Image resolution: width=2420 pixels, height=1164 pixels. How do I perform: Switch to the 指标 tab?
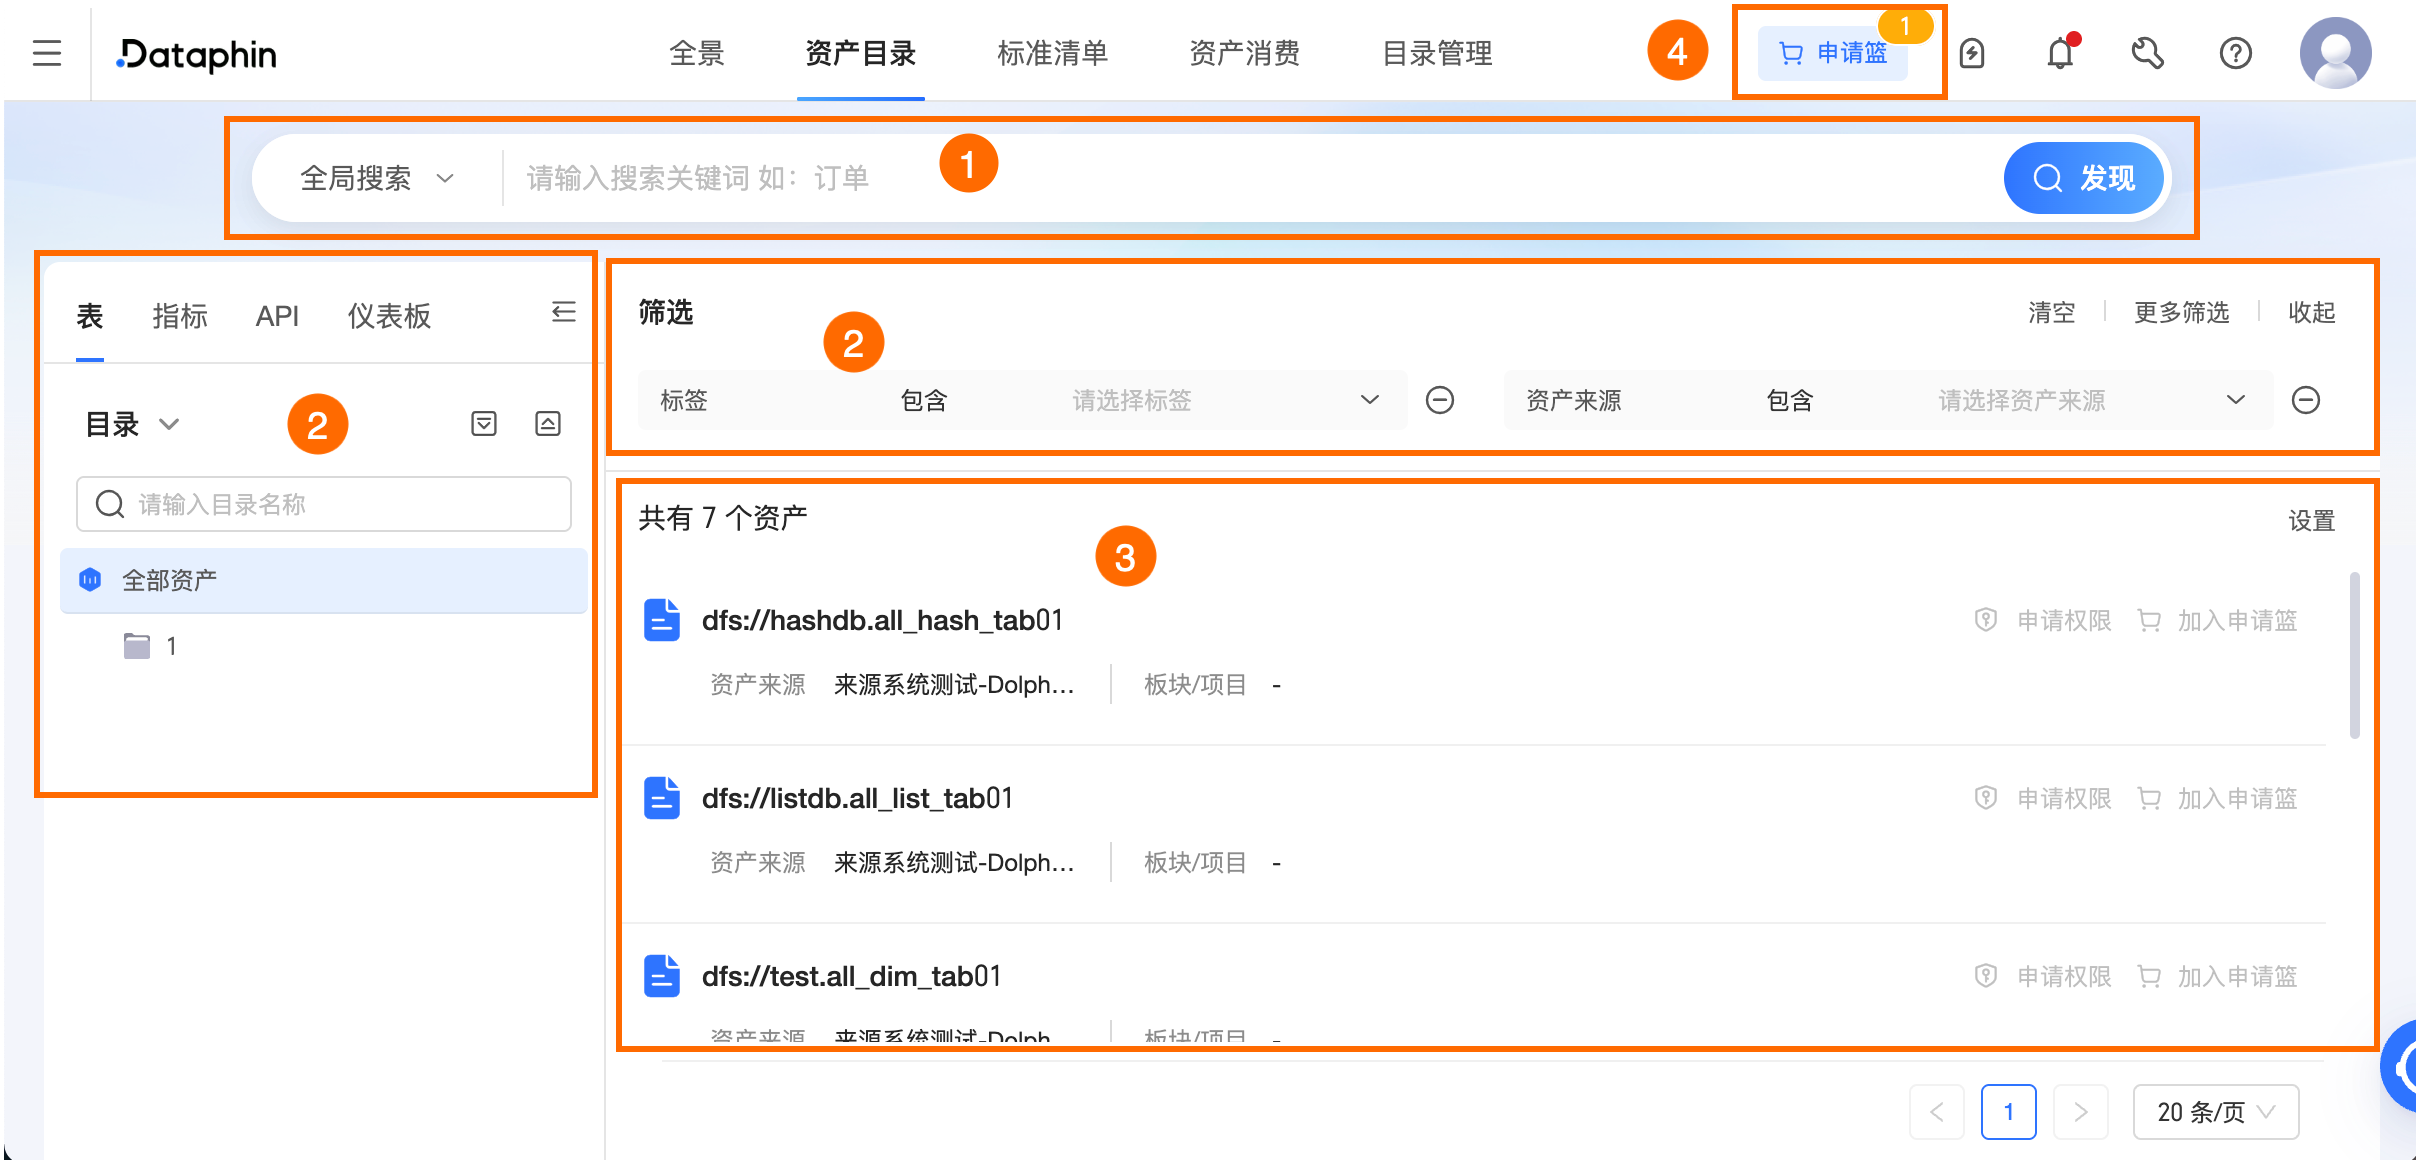click(x=180, y=316)
